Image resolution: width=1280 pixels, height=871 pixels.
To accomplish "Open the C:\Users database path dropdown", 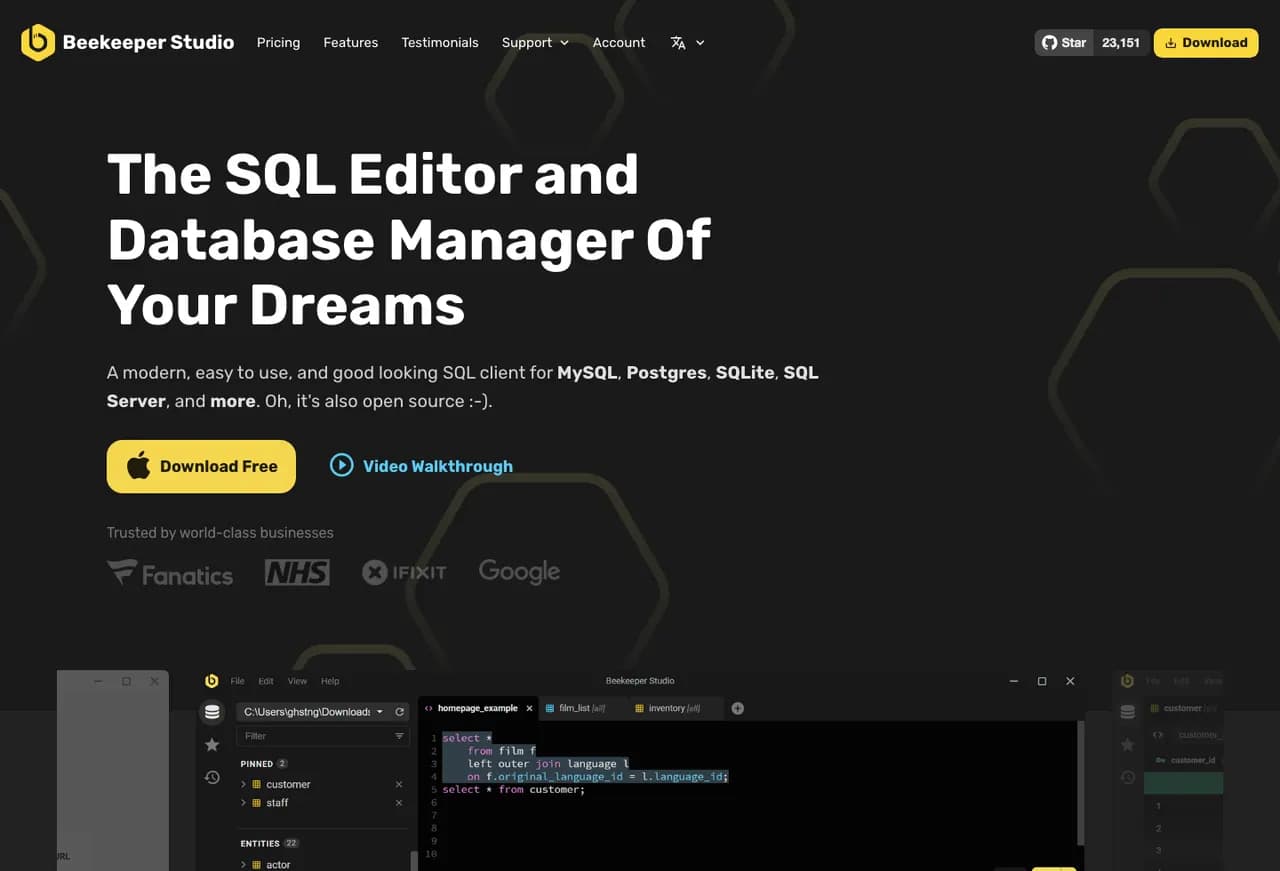I will tap(314, 712).
